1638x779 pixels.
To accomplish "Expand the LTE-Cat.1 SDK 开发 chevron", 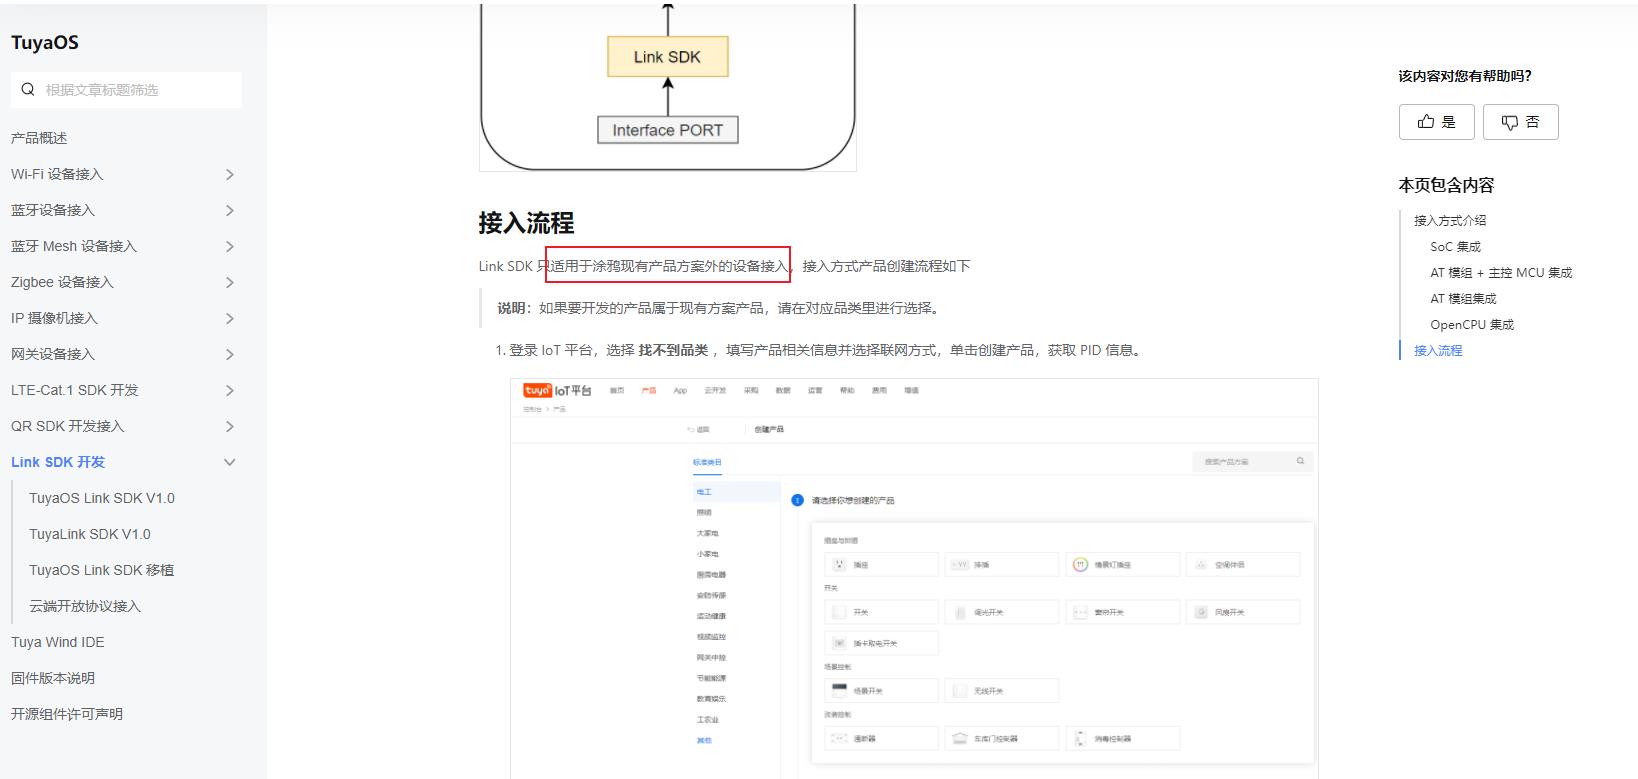I will tap(230, 390).
